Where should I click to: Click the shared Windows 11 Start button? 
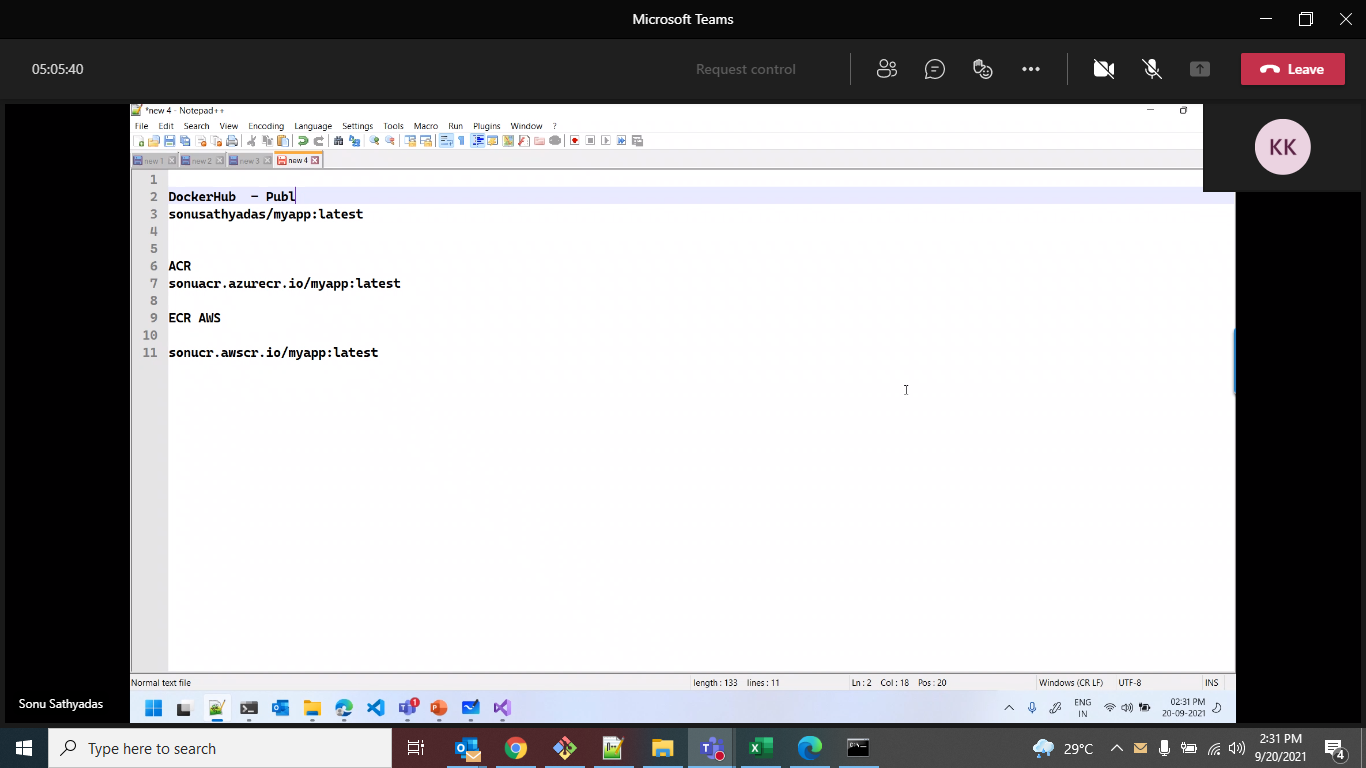click(153, 708)
